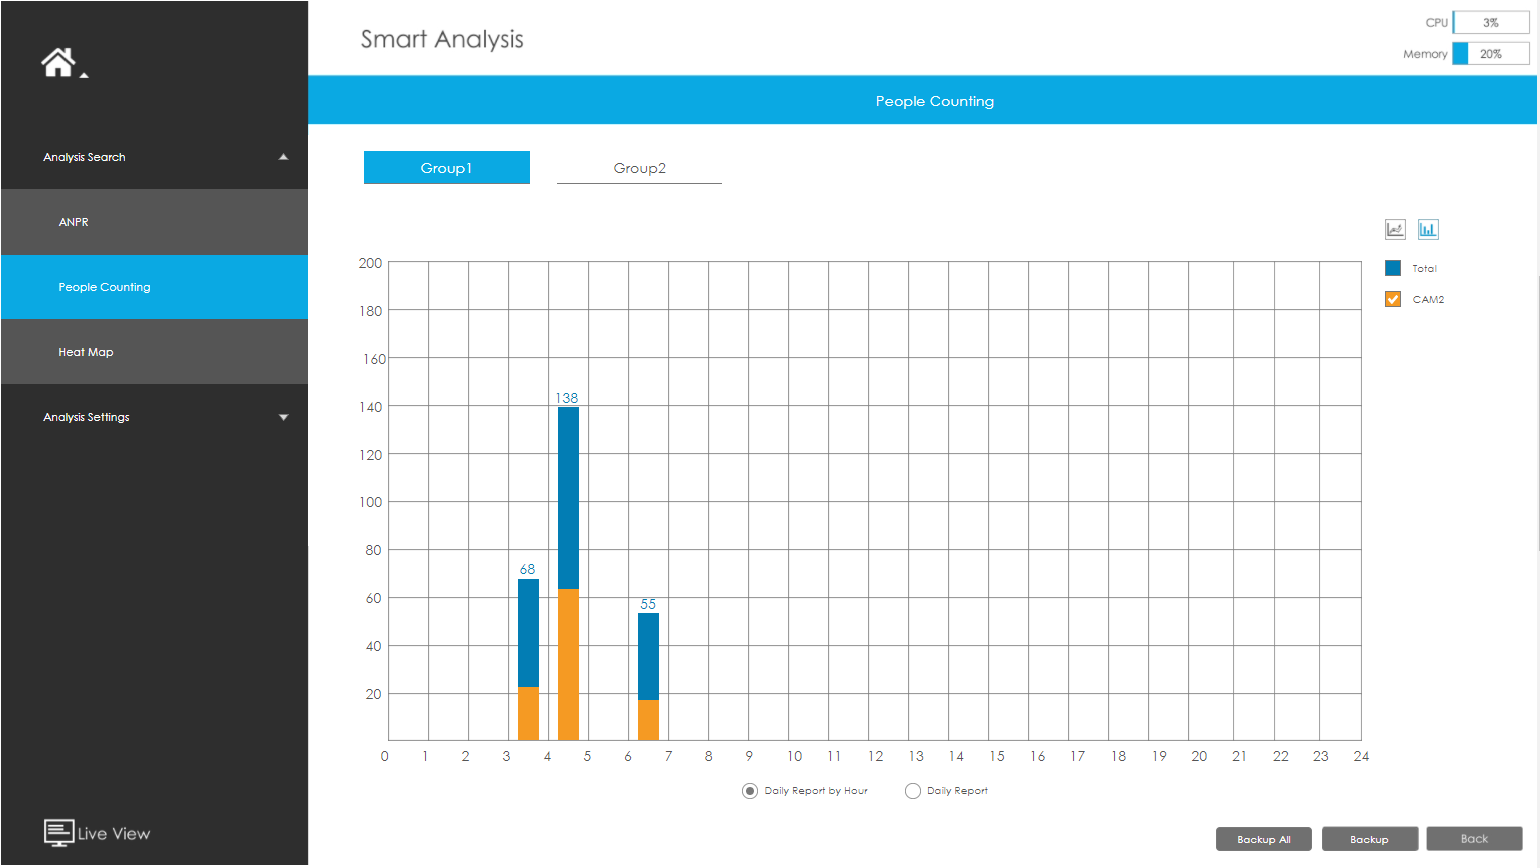Screen dimensions: 1540x868
Task: Click the Total blue color swatch
Action: click(x=1393, y=268)
